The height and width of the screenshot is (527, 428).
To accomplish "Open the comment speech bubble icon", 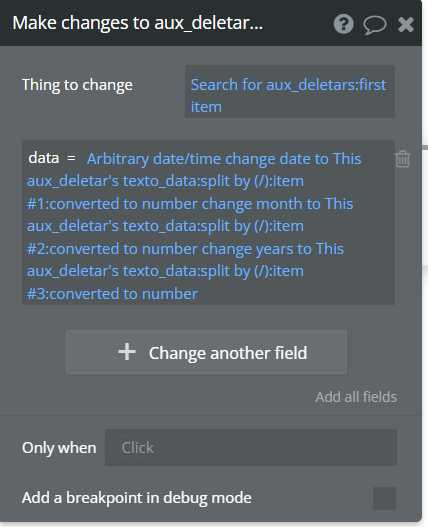I will [x=375, y=25].
